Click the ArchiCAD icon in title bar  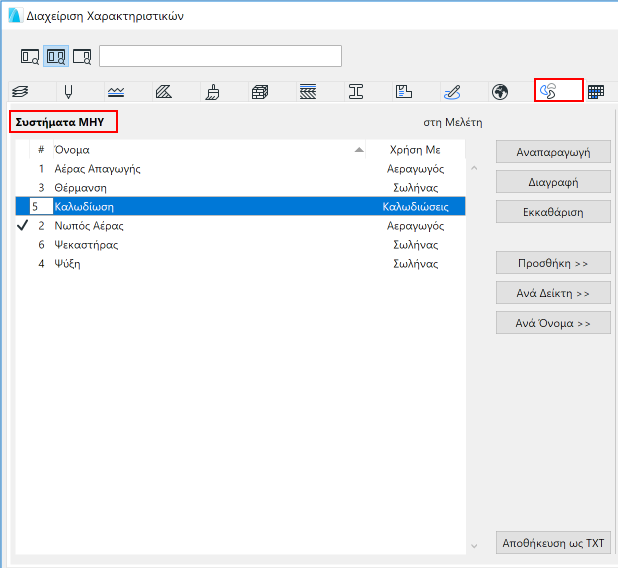(15, 16)
